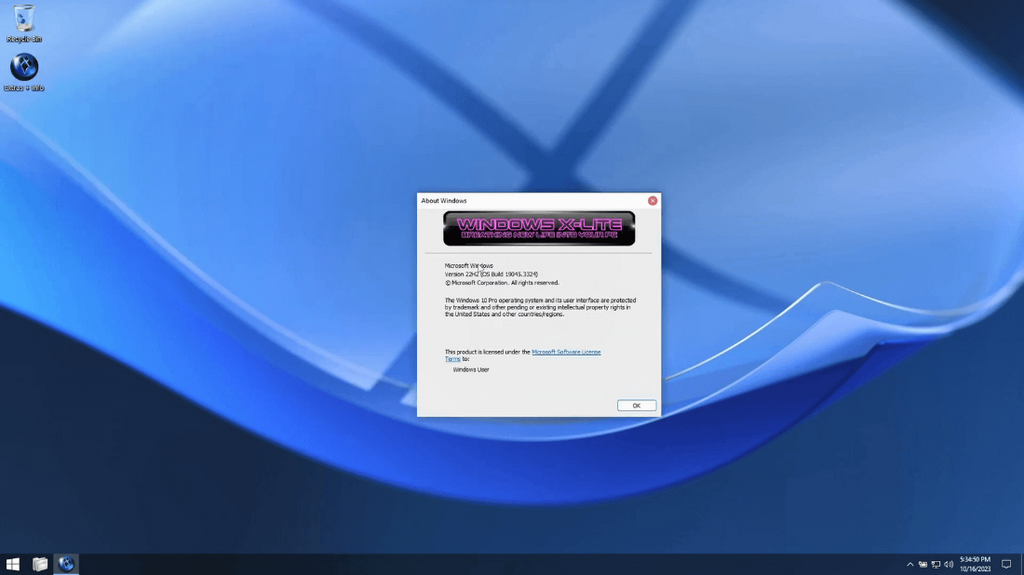Screen dimensions: 1024x575
Task: Launch File Explorer from the taskbar
Action: point(40,564)
